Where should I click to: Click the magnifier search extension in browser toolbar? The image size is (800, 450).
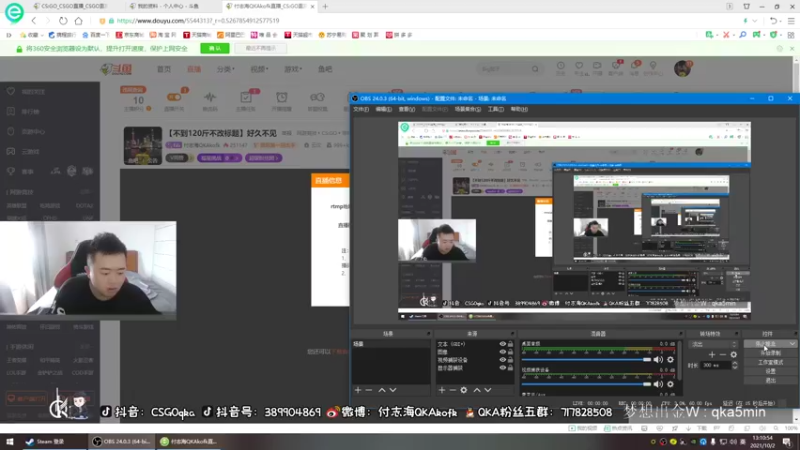pos(742,35)
